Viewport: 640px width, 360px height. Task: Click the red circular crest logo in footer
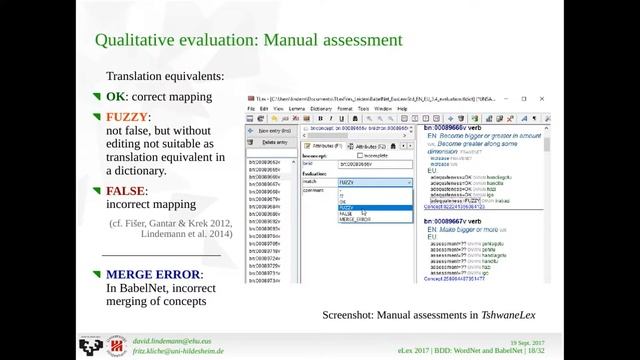pyautogui.click(x=116, y=346)
